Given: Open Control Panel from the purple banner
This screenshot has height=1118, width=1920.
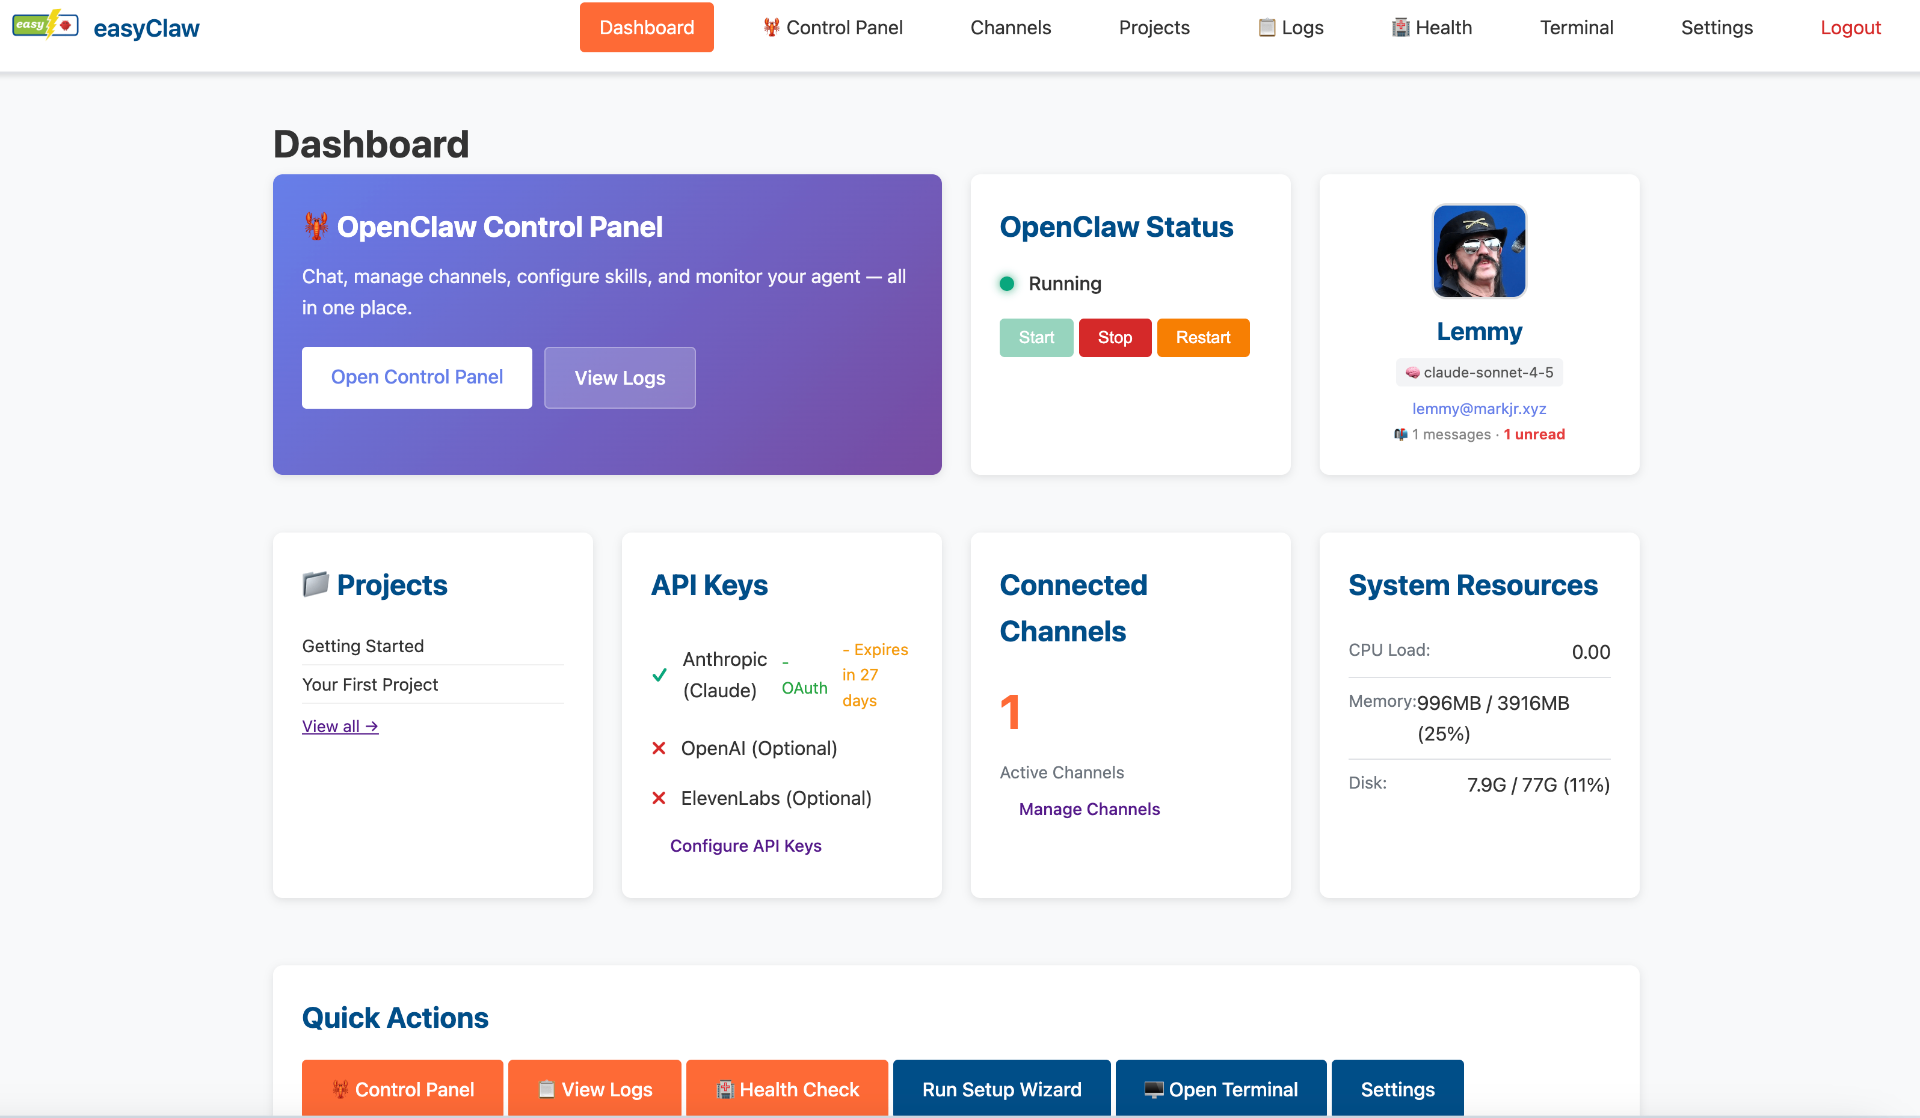Looking at the screenshot, I should 416,377.
